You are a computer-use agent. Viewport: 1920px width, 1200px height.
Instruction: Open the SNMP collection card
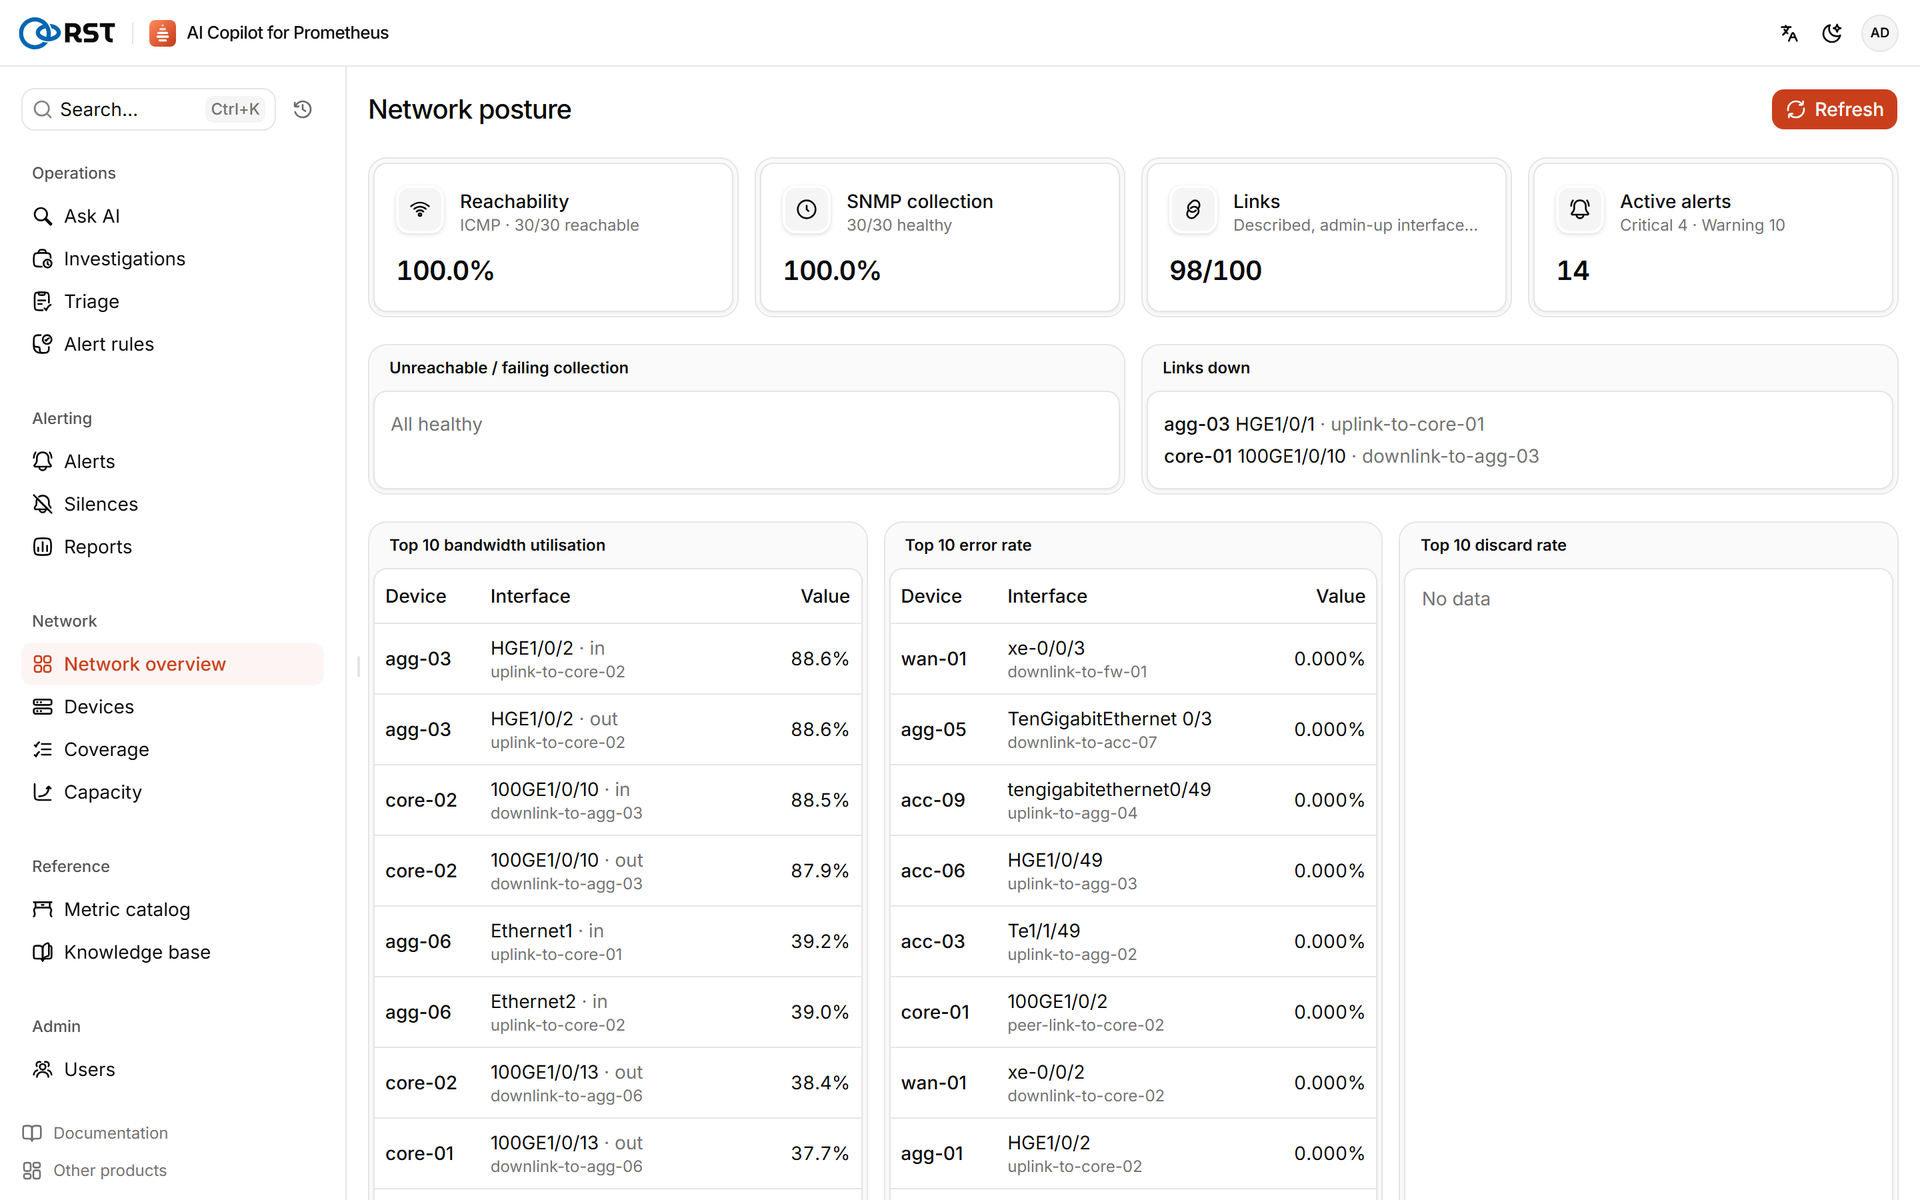pyautogui.click(x=940, y=237)
